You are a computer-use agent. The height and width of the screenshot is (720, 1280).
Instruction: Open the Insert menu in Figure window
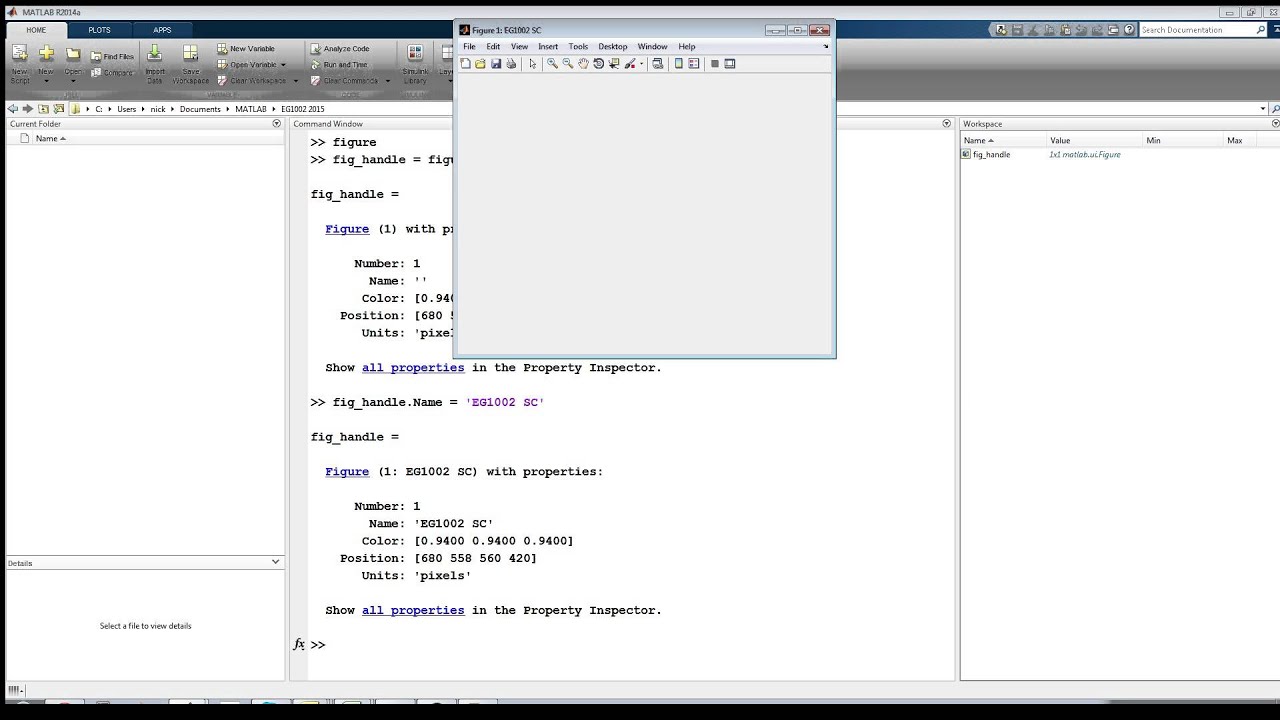[548, 47]
